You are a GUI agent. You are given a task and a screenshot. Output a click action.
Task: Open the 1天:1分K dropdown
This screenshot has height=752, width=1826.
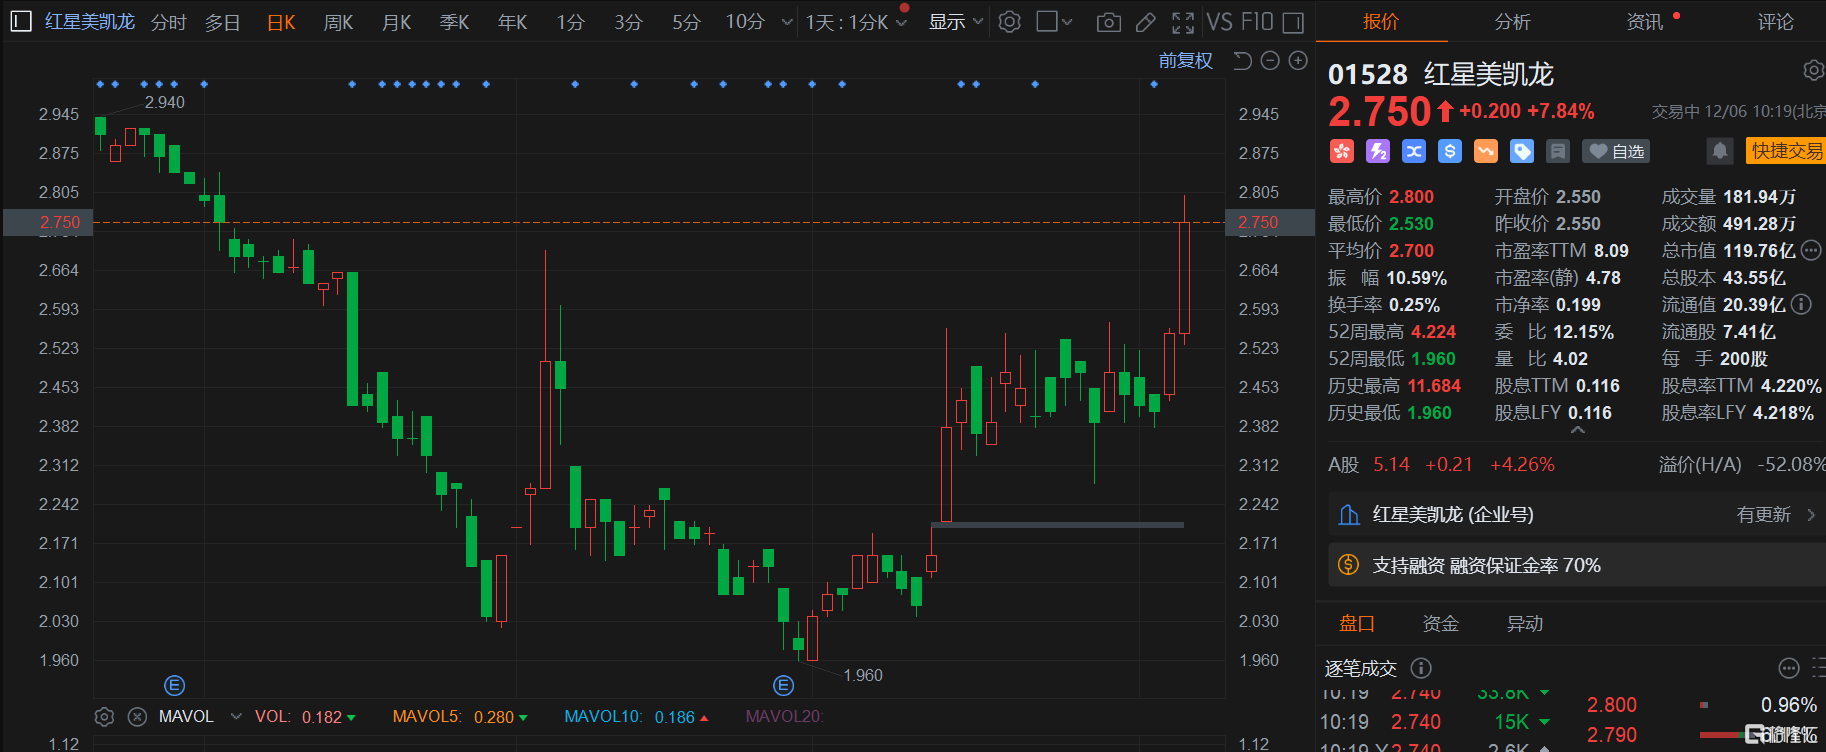click(857, 22)
